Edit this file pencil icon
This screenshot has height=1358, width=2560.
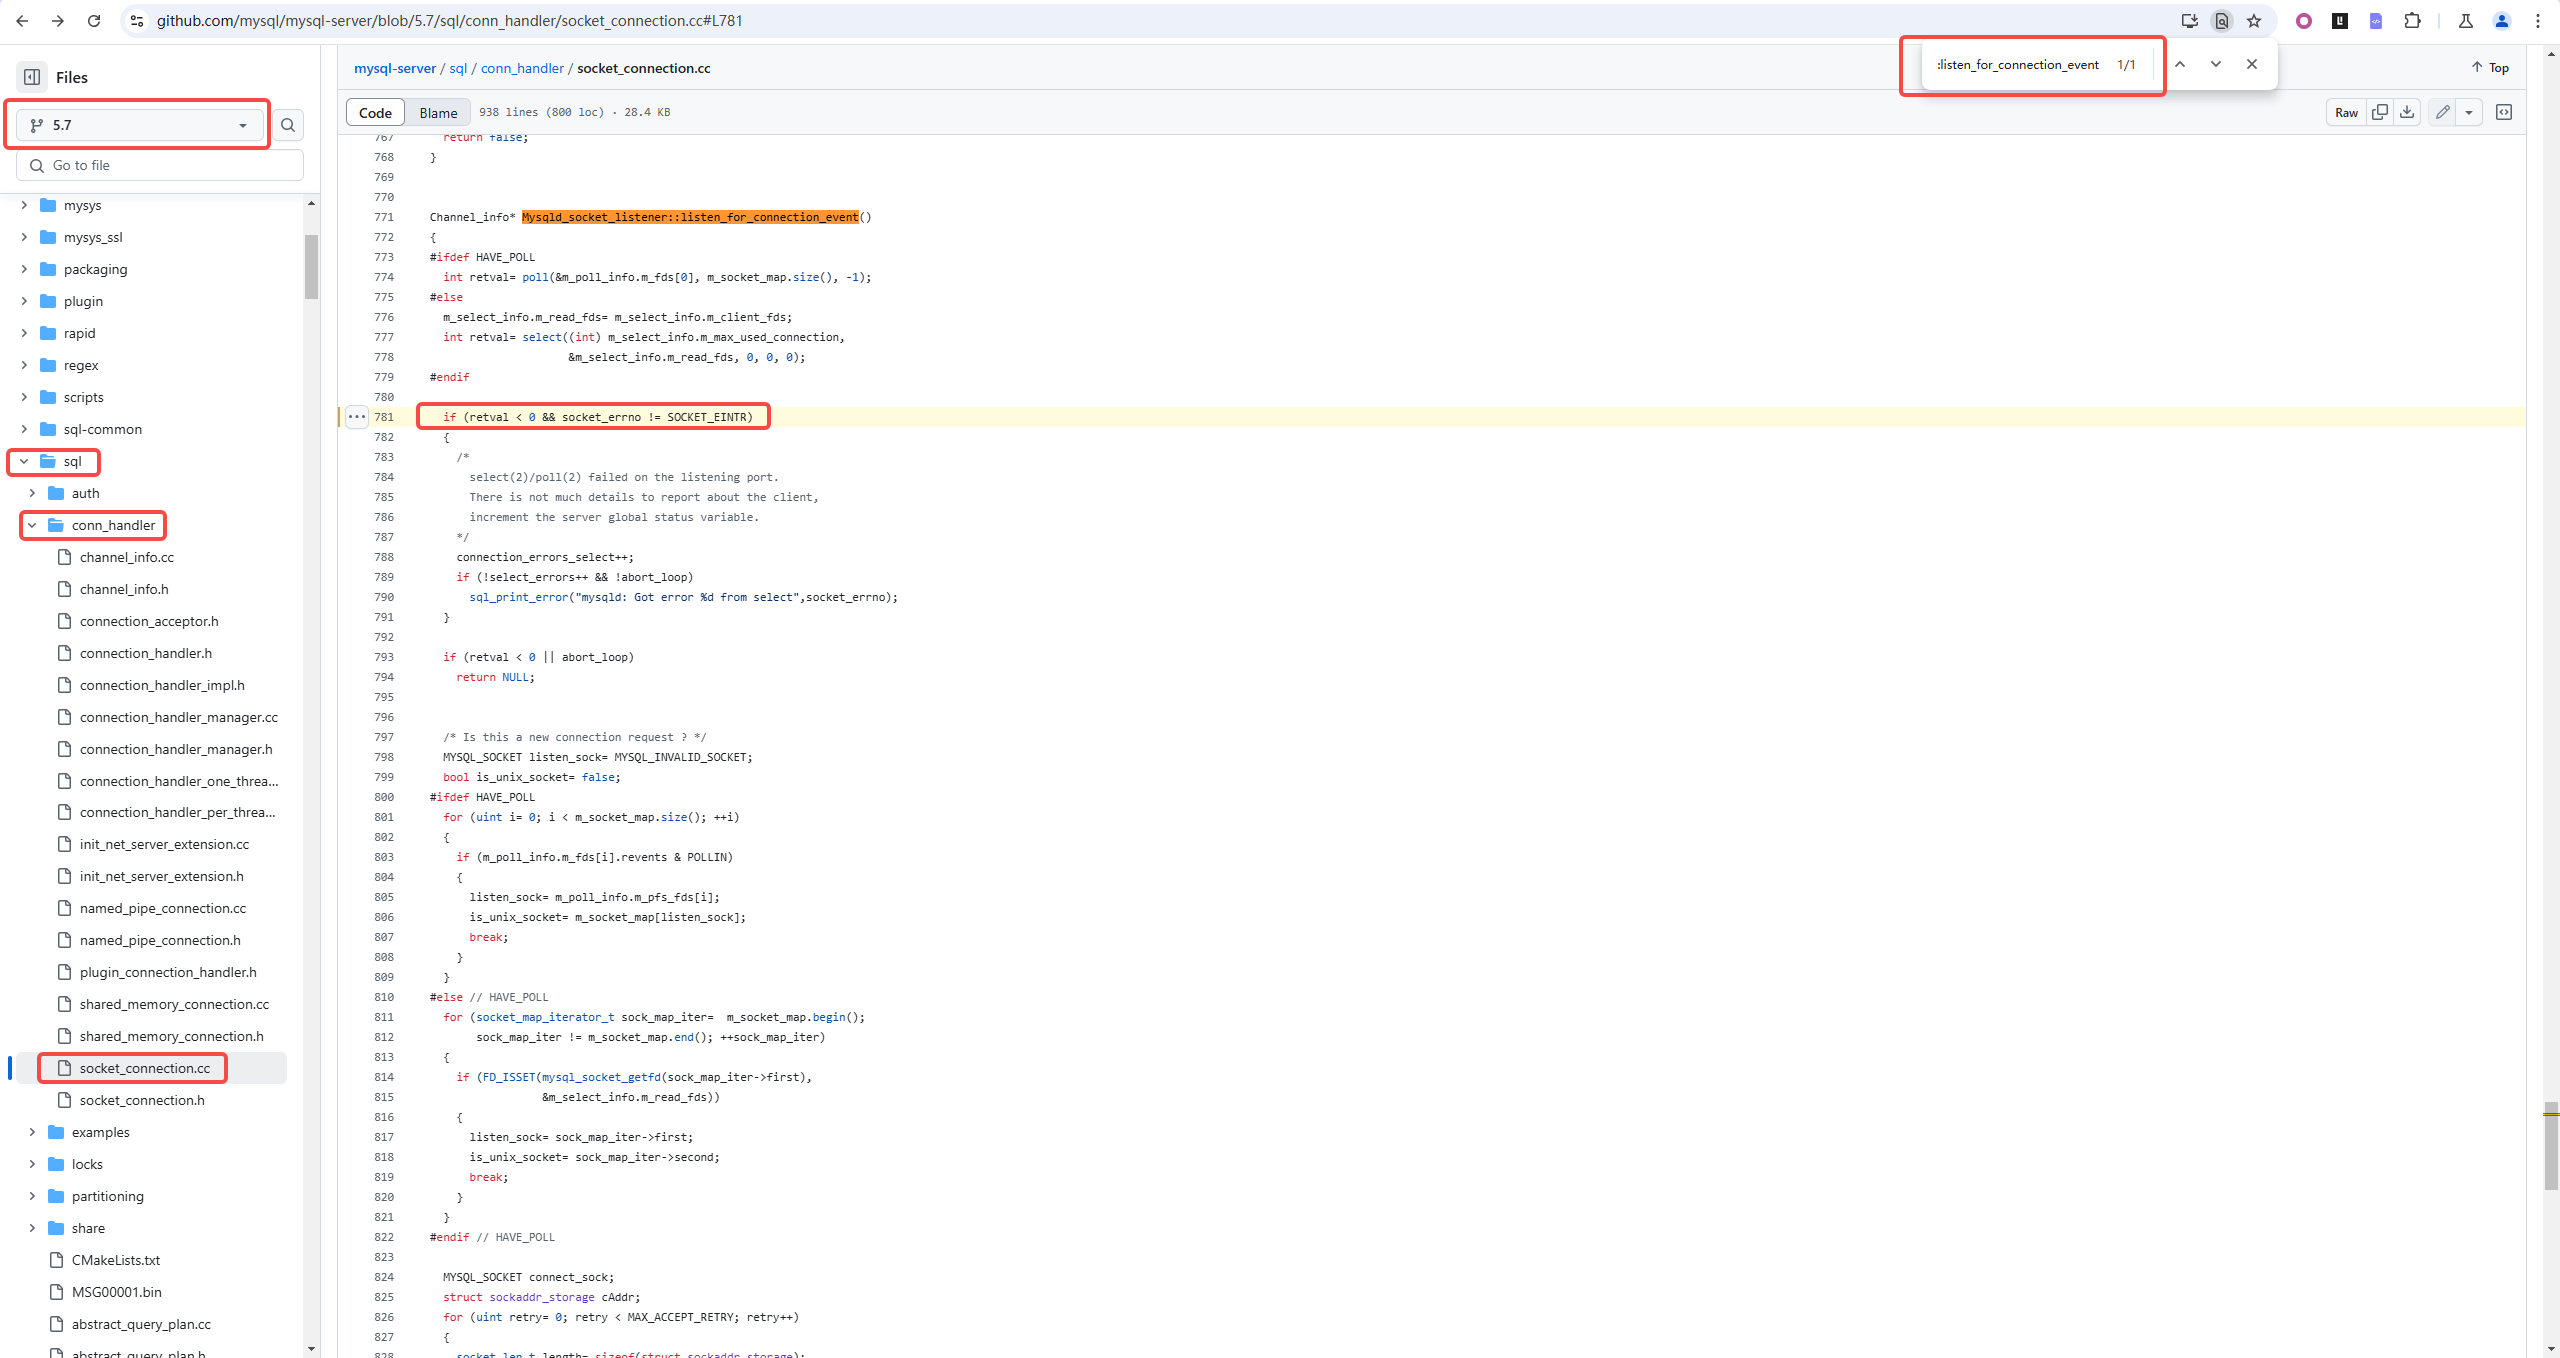[x=2442, y=112]
